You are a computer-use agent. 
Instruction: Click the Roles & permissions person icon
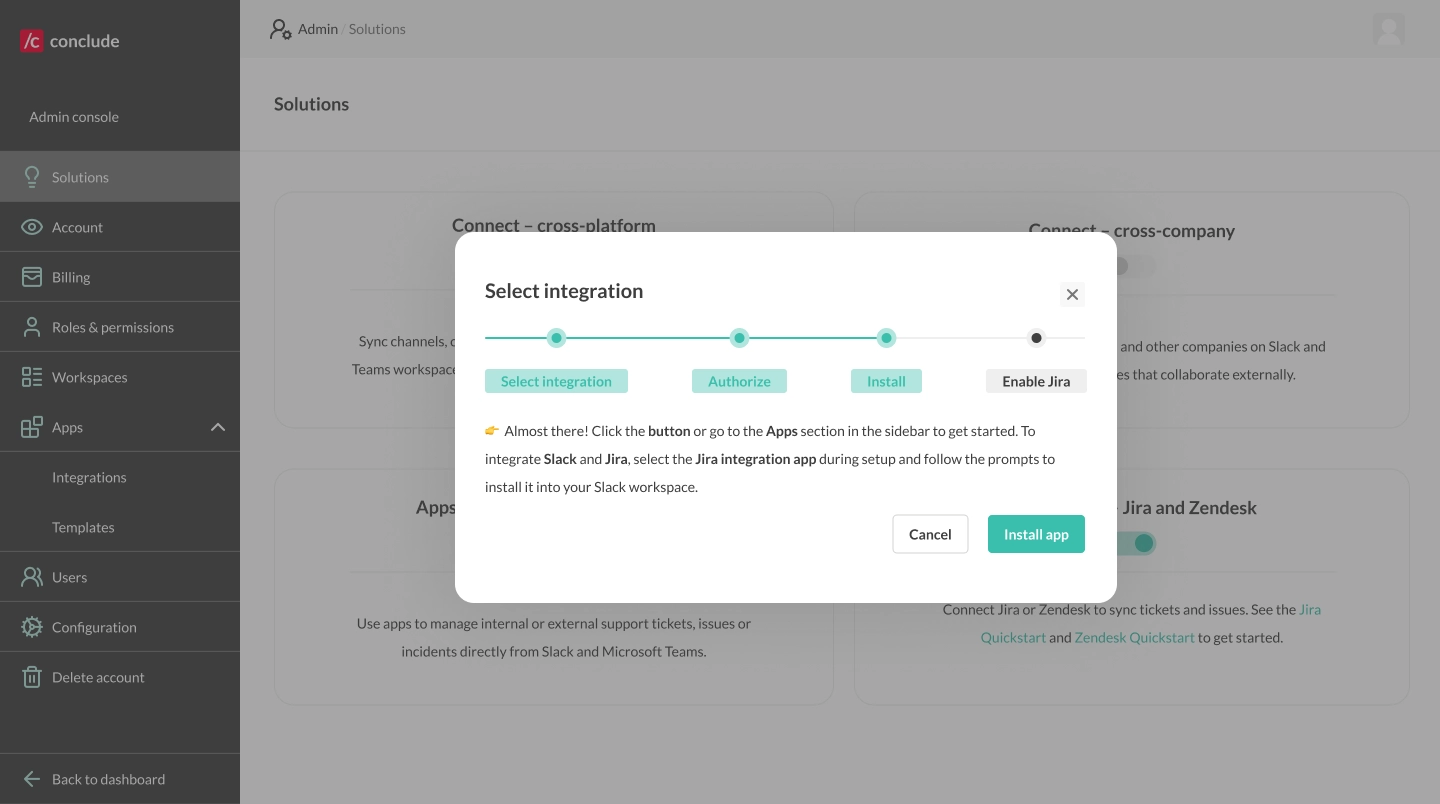click(32, 327)
